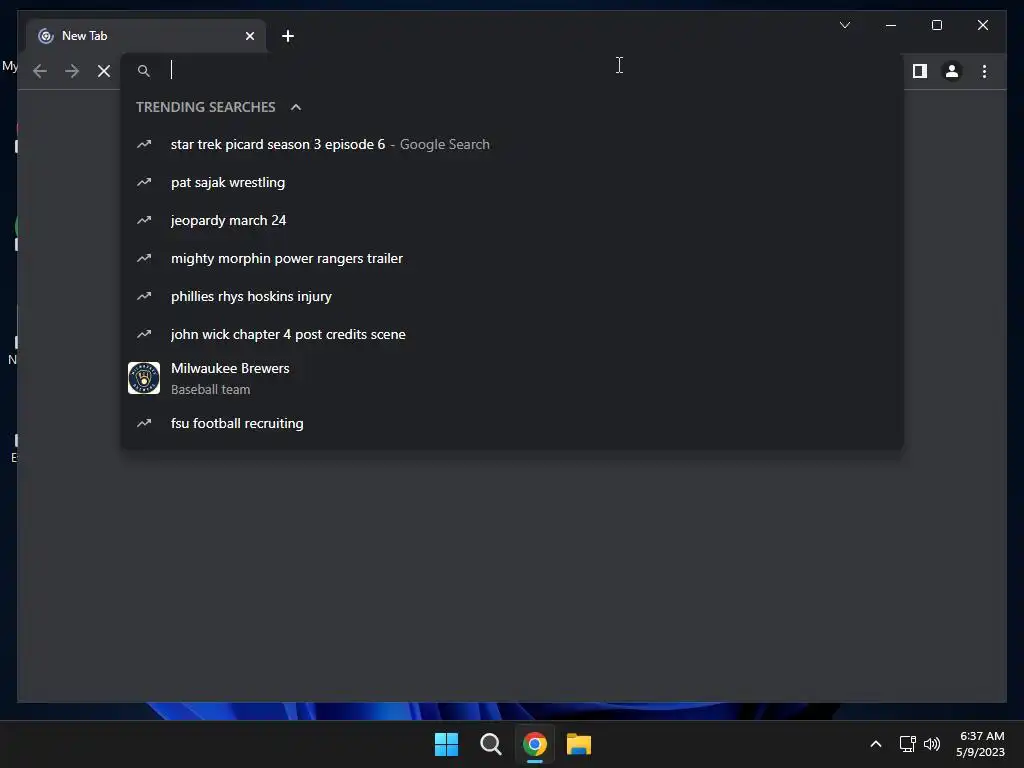Close the Chrome window
This screenshot has height=768, width=1024.
pos(982,25)
